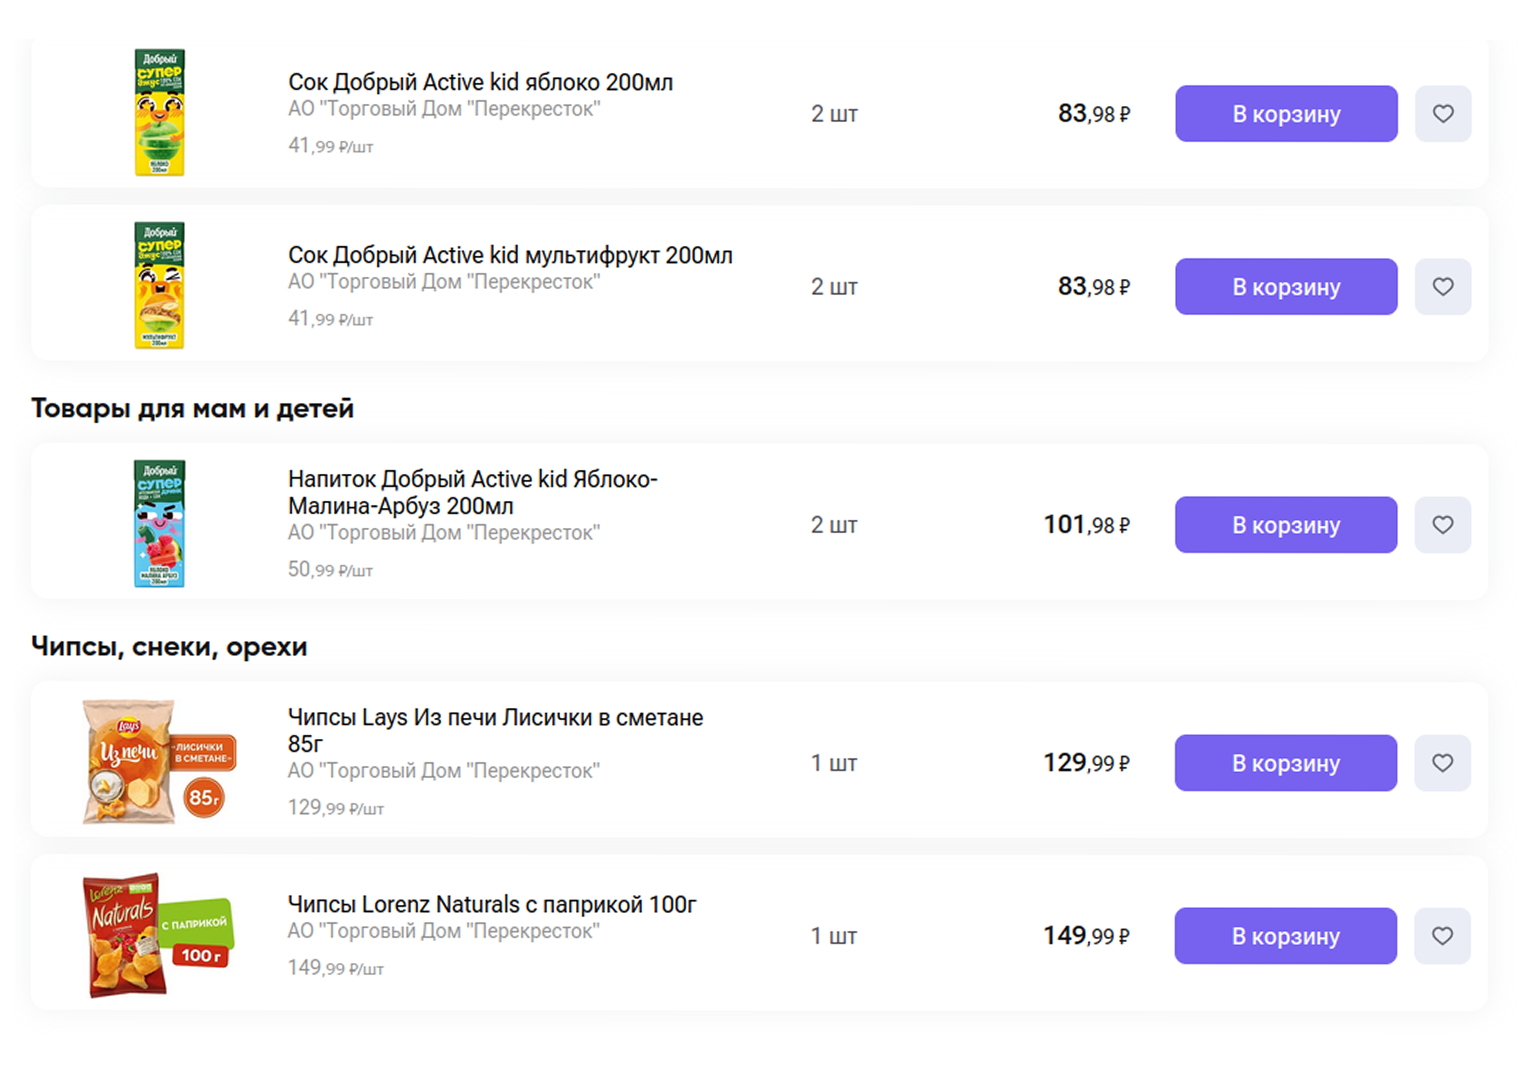Add мультифрукт juice to cart
The width and height of the screenshot is (1520, 1068).
click(1285, 287)
